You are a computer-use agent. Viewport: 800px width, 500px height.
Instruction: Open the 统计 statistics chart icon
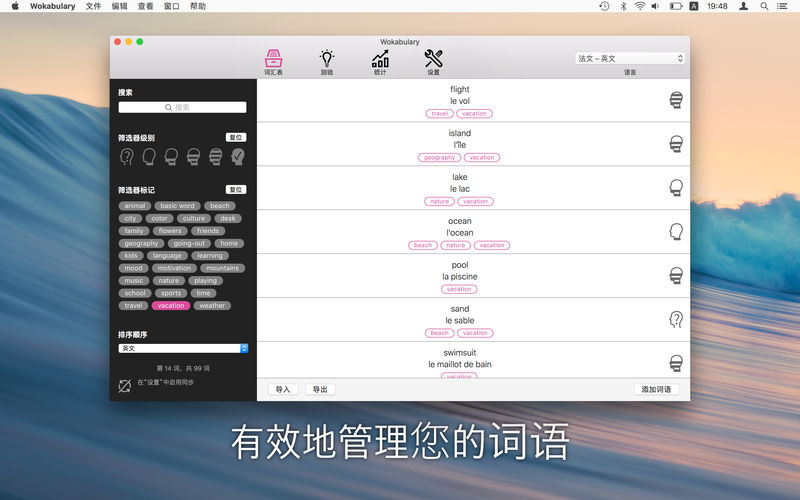[x=380, y=62]
